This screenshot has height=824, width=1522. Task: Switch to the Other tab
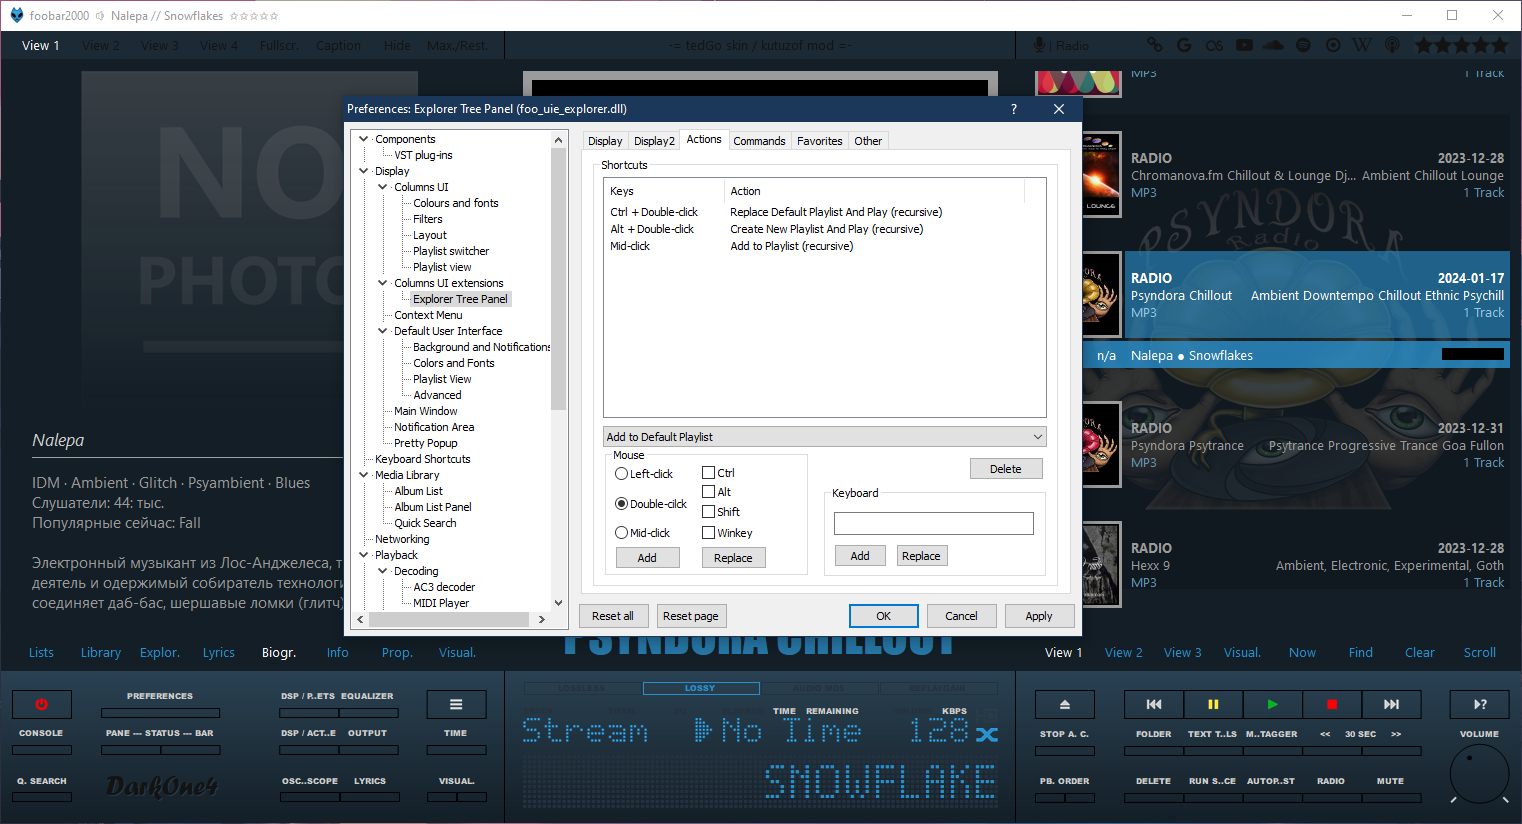point(868,141)
